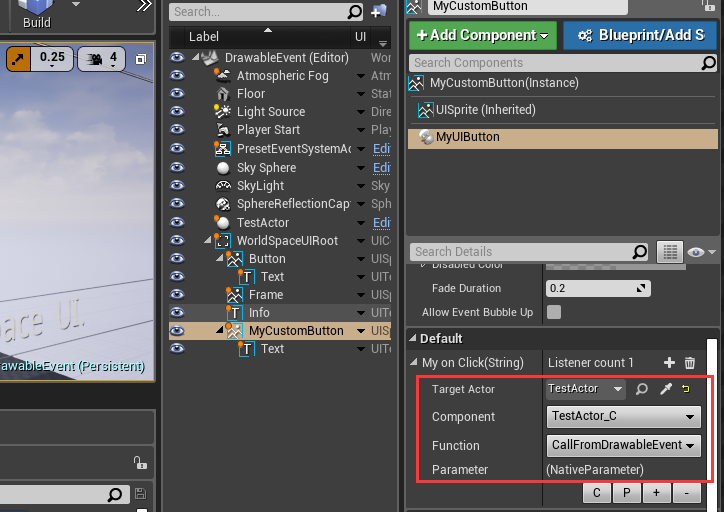The height and width of the screenshot is (512, 724).
Task: Select Atmospheric Fog in outliner
Action: click(x=283, y=76)
